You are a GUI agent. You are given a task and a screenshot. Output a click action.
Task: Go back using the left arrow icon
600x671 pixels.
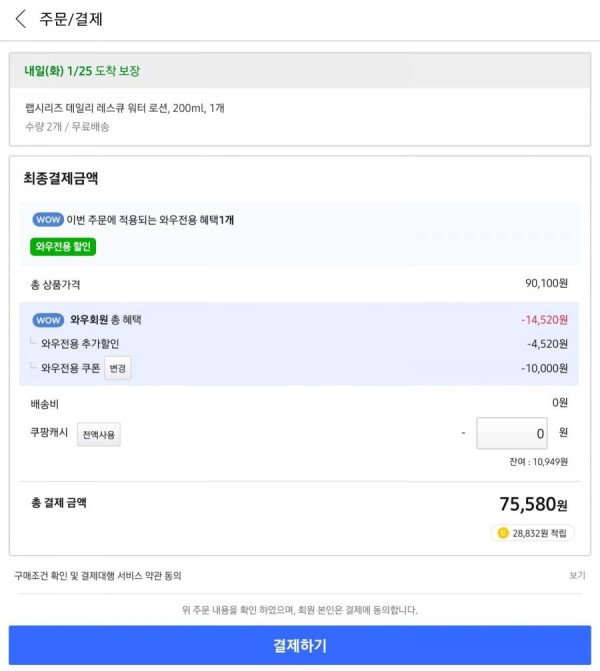(20, 19)
